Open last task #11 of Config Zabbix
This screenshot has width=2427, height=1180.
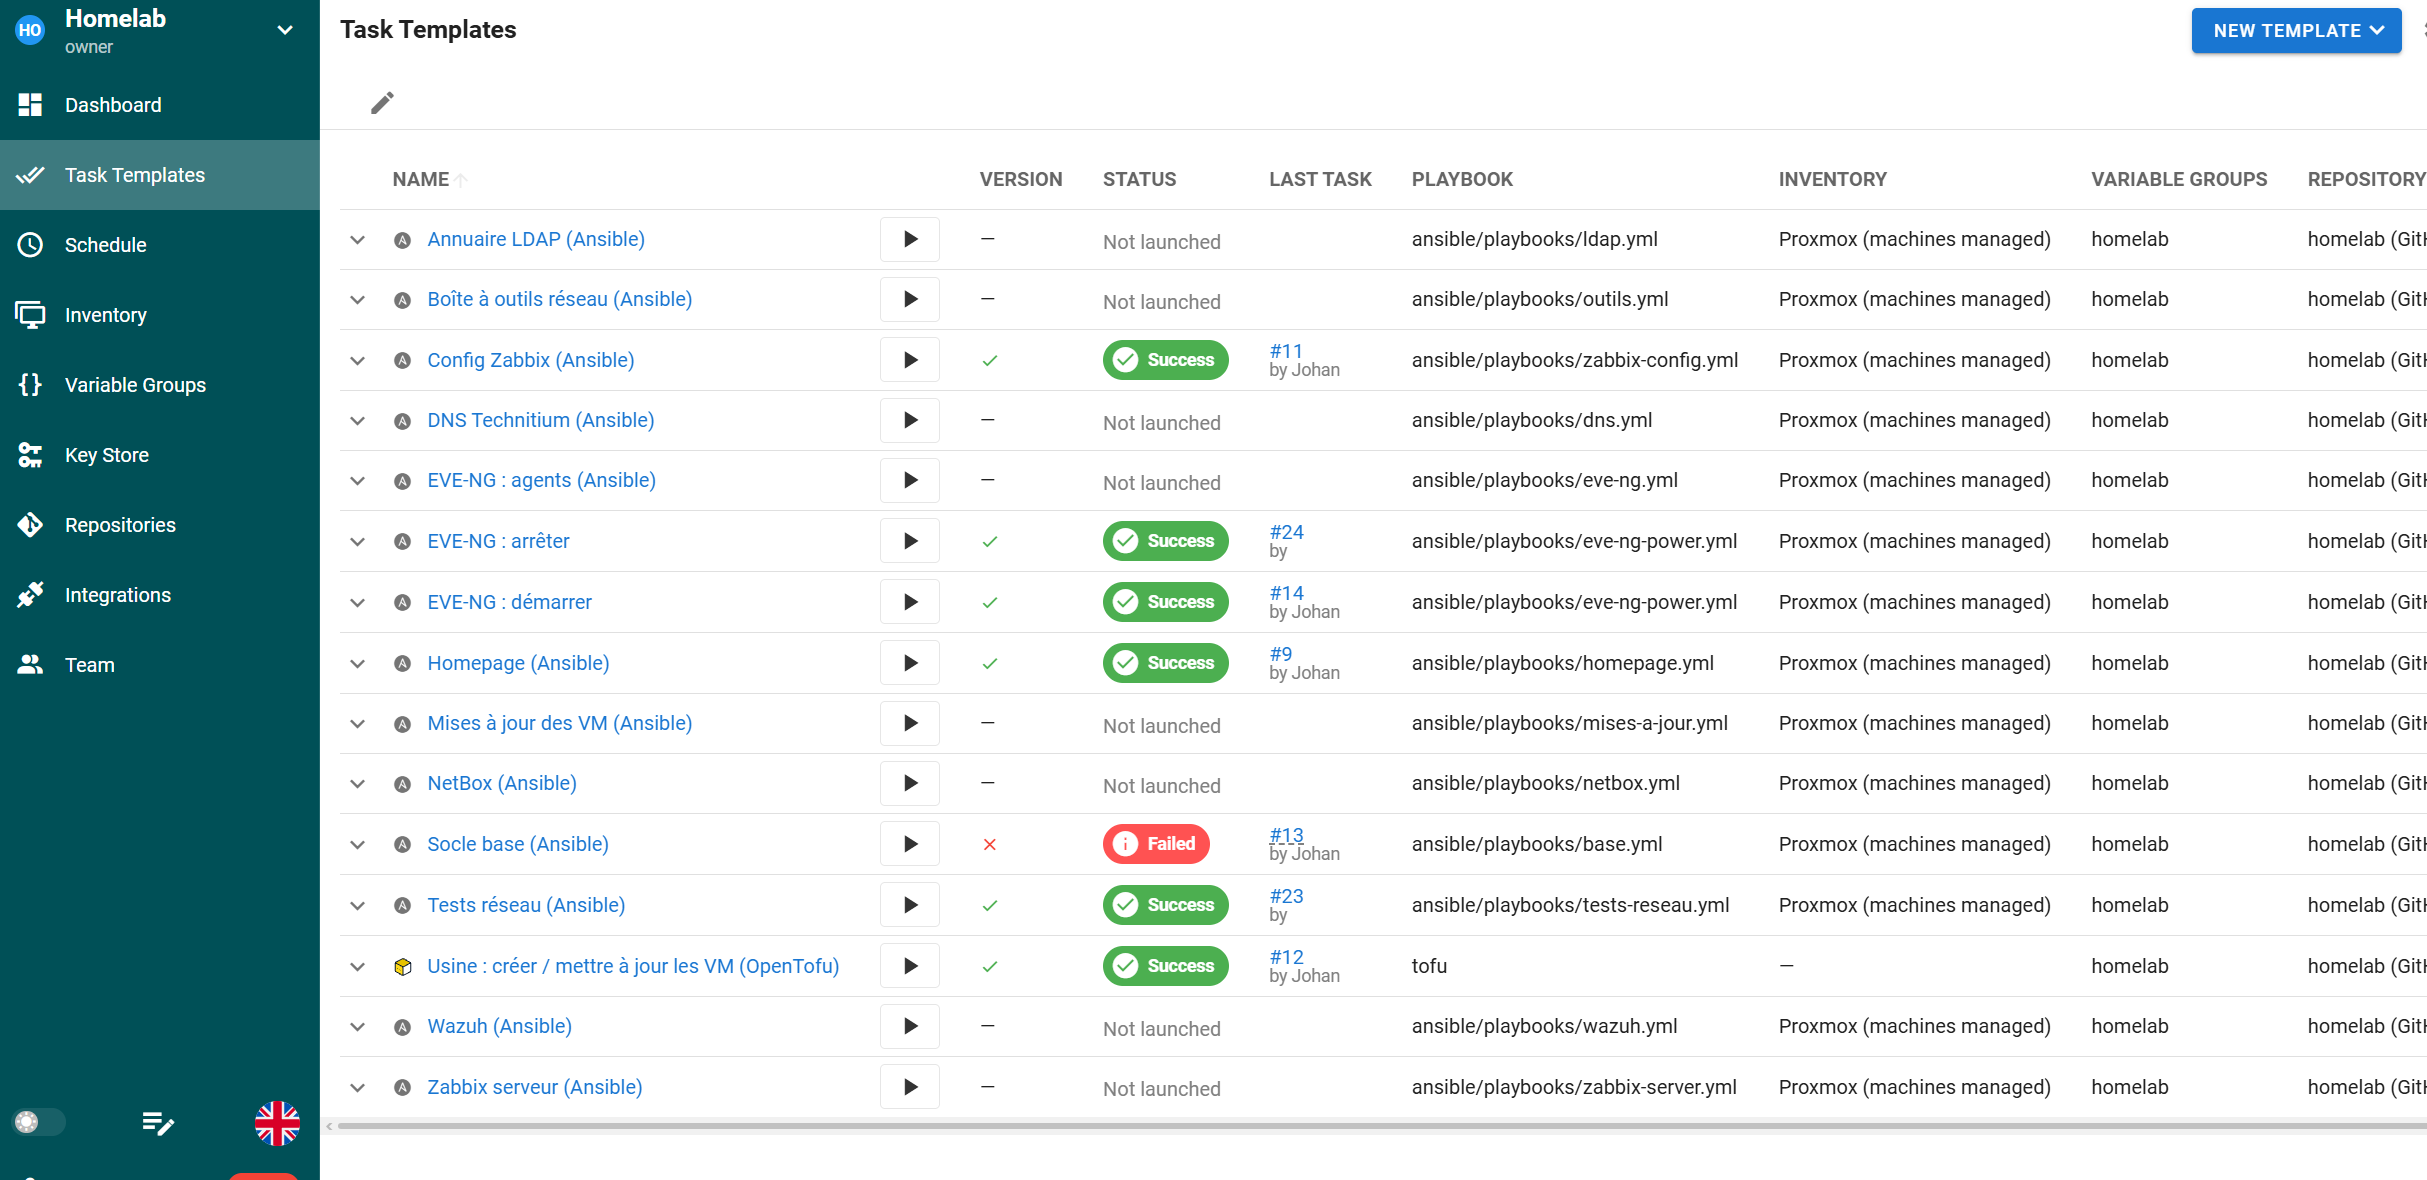[x=1286, y=351]
